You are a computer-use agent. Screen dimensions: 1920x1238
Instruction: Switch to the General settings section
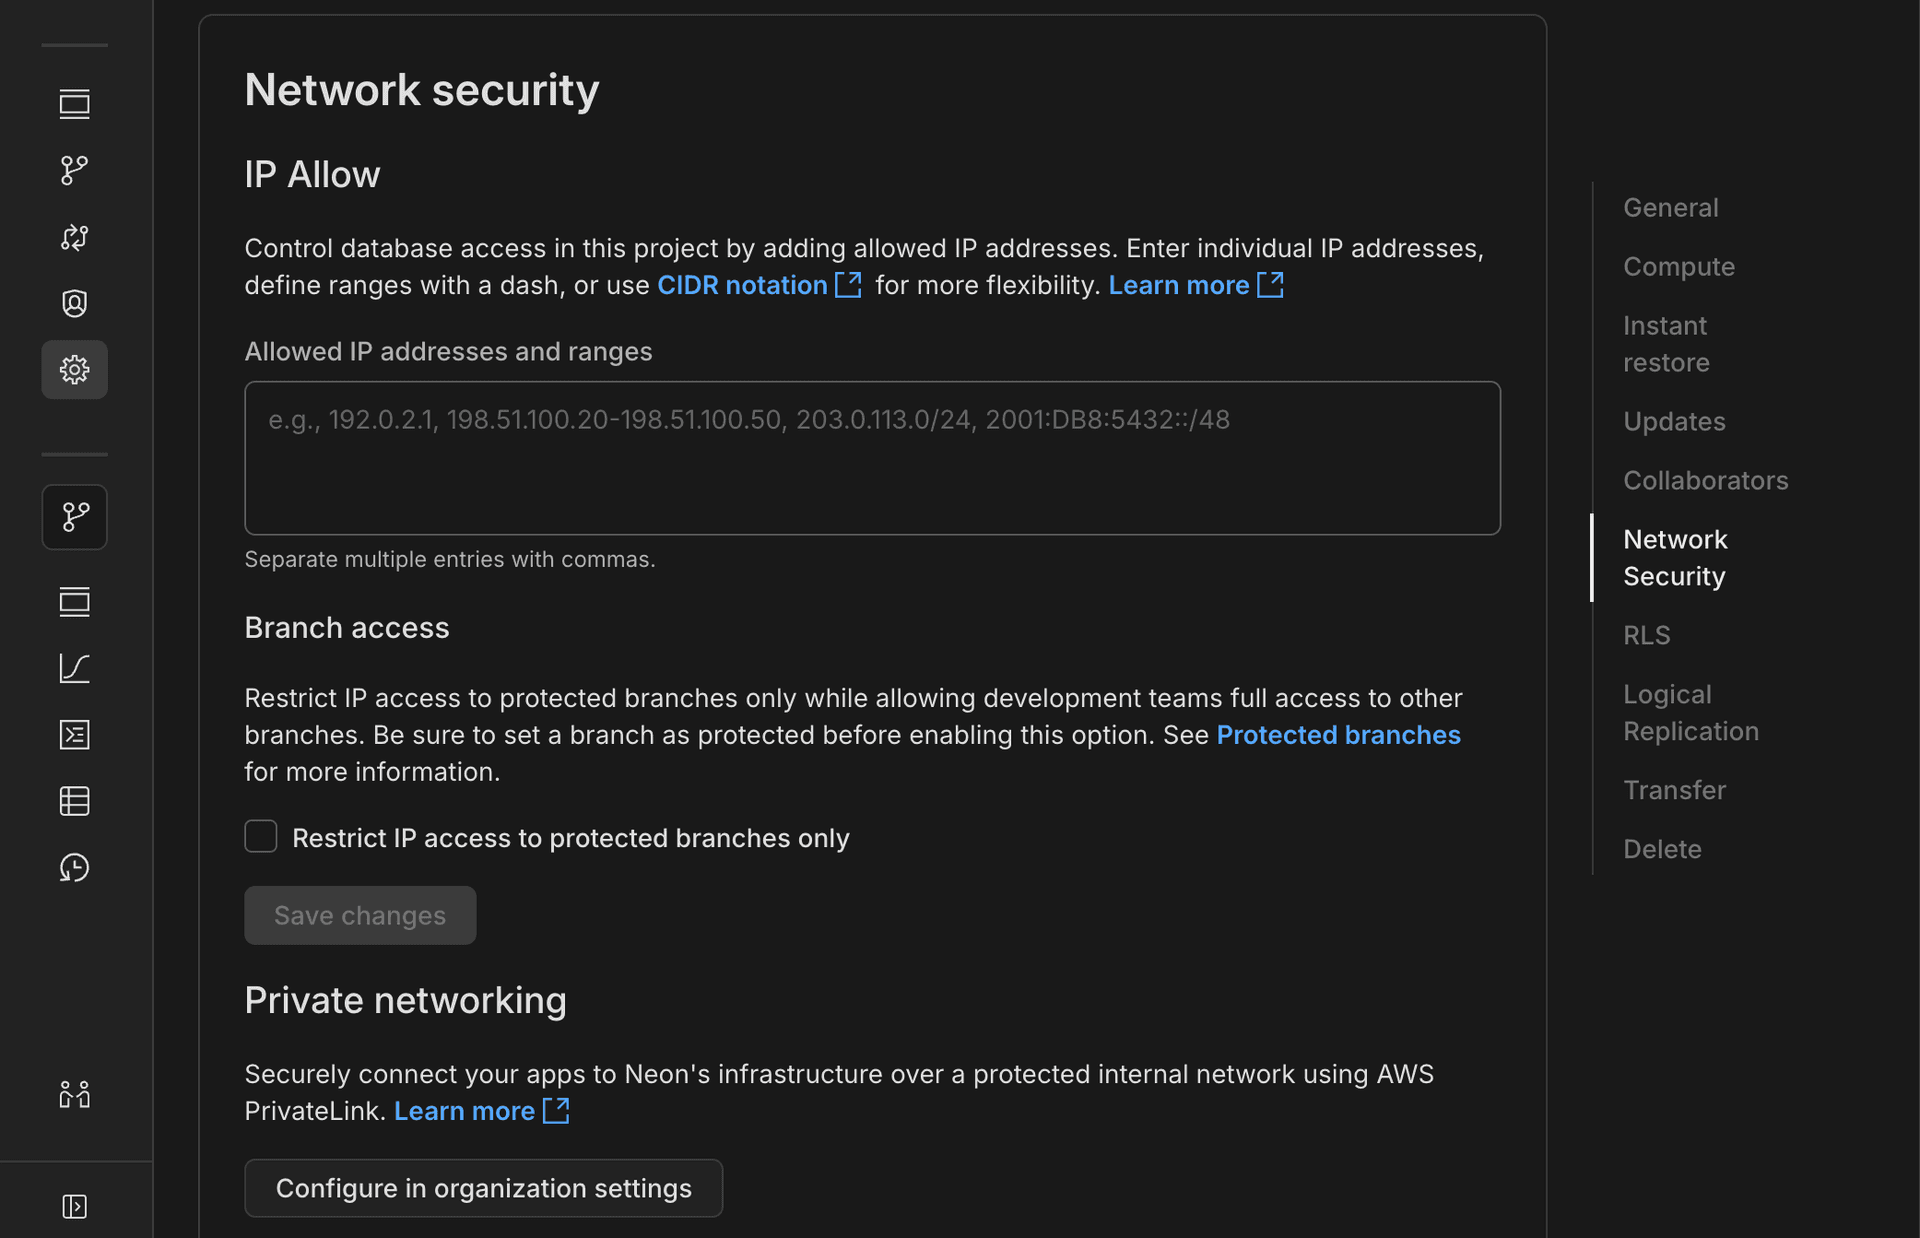[1670, 207]
